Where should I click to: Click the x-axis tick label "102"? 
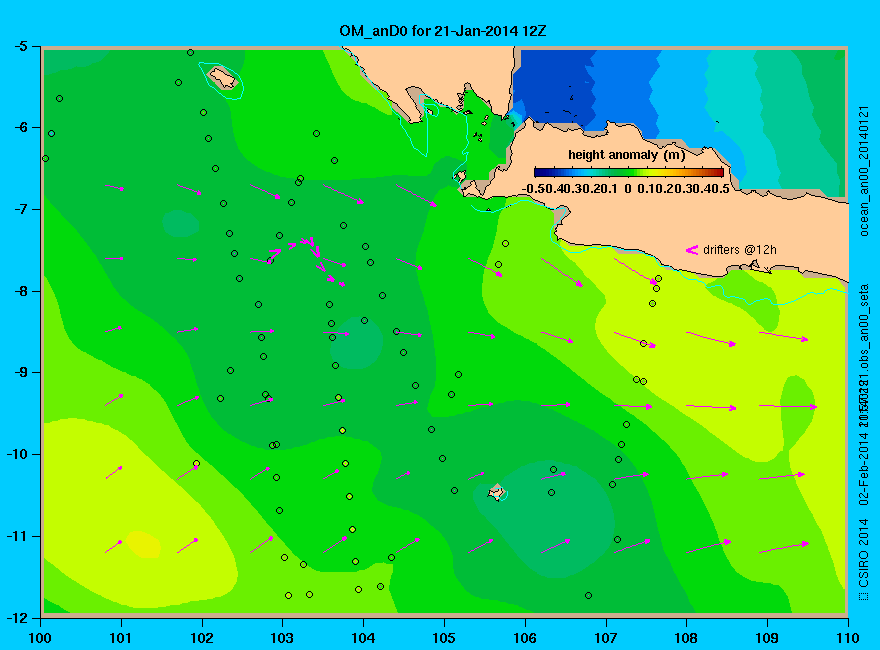point(202,638)
